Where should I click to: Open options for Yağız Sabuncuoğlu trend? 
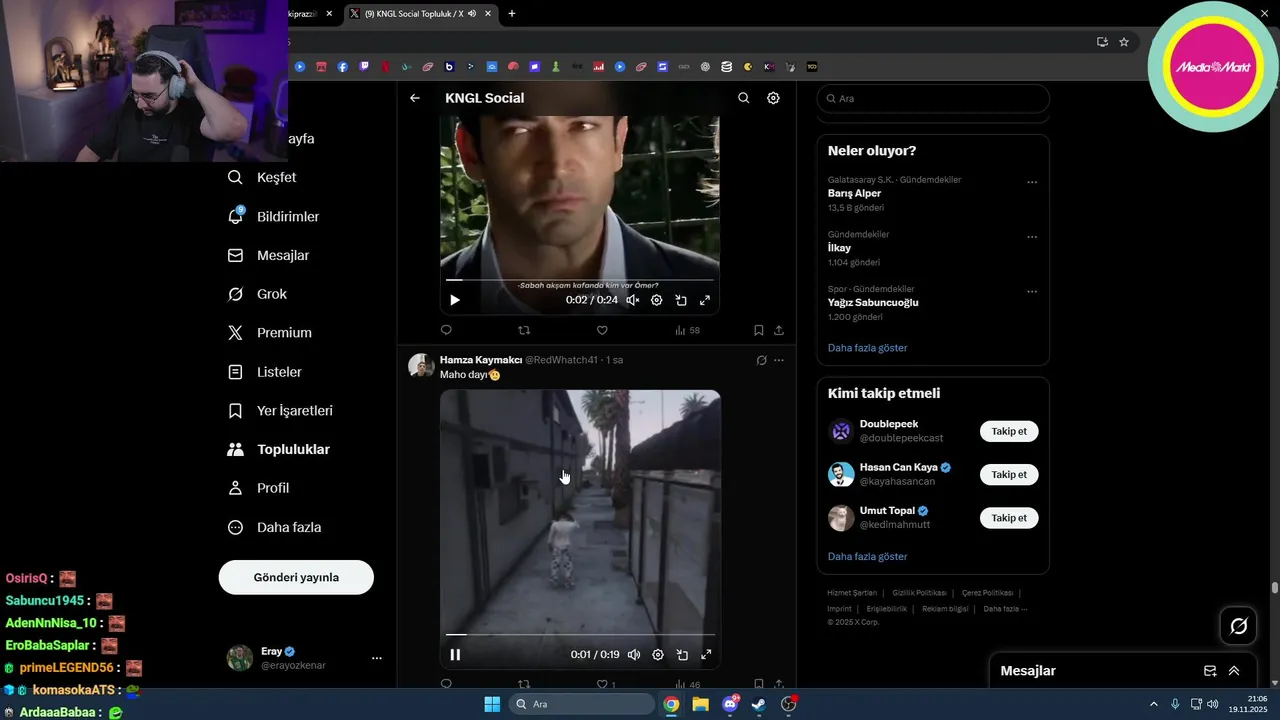pos(1032,291)
